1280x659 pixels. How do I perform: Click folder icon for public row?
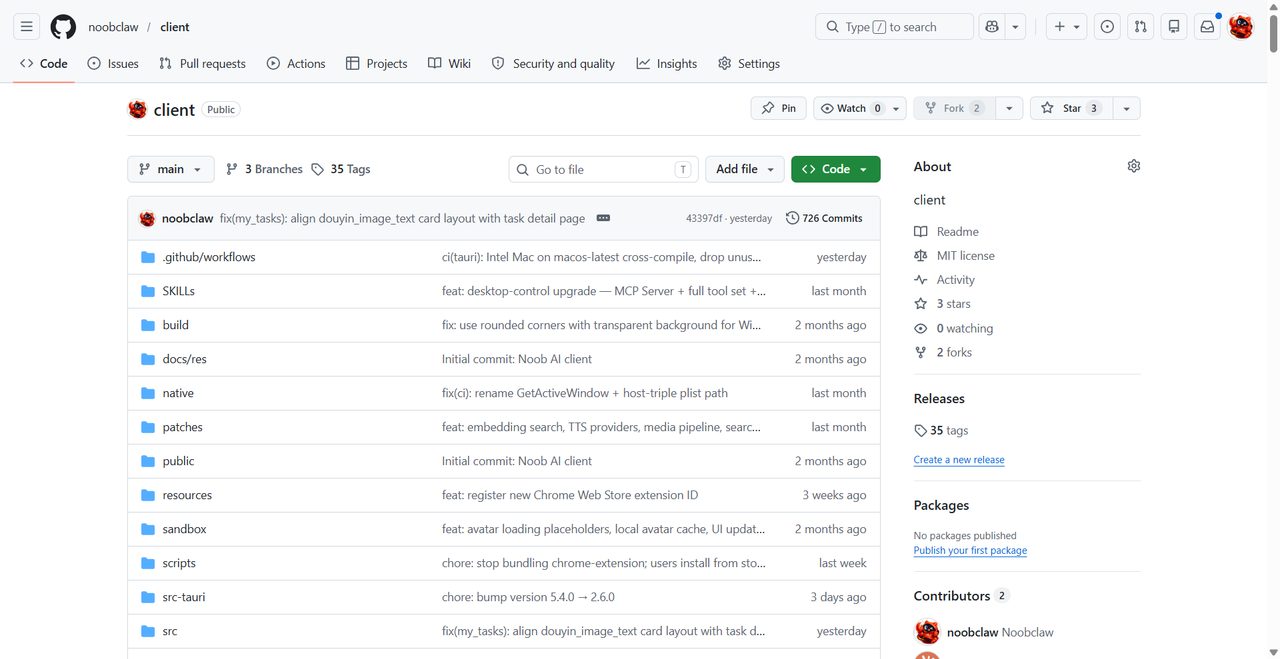[x=148, y=461]
